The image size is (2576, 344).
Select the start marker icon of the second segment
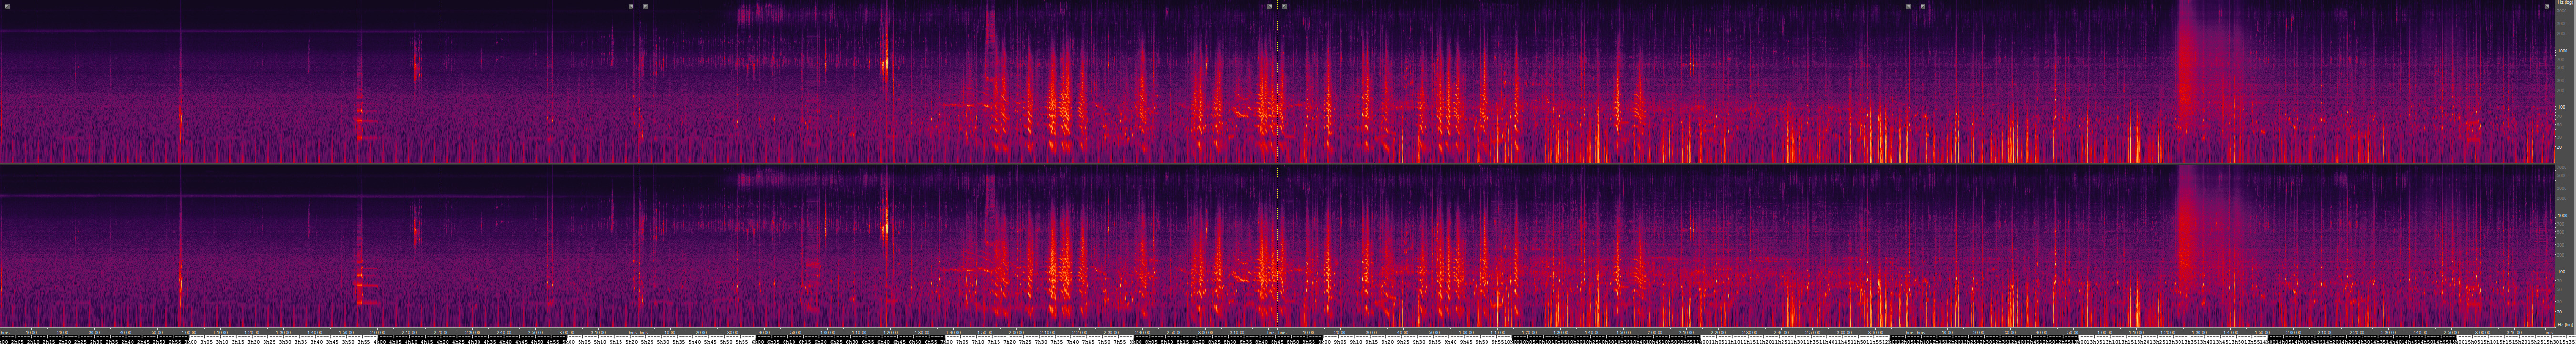(646, 6)
